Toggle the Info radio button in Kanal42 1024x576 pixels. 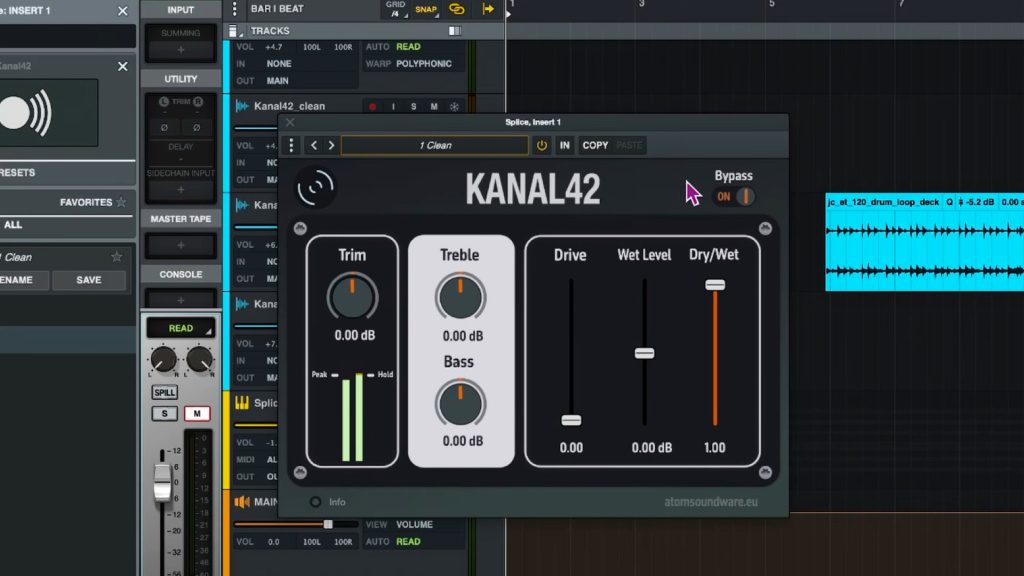click(315, 502)
